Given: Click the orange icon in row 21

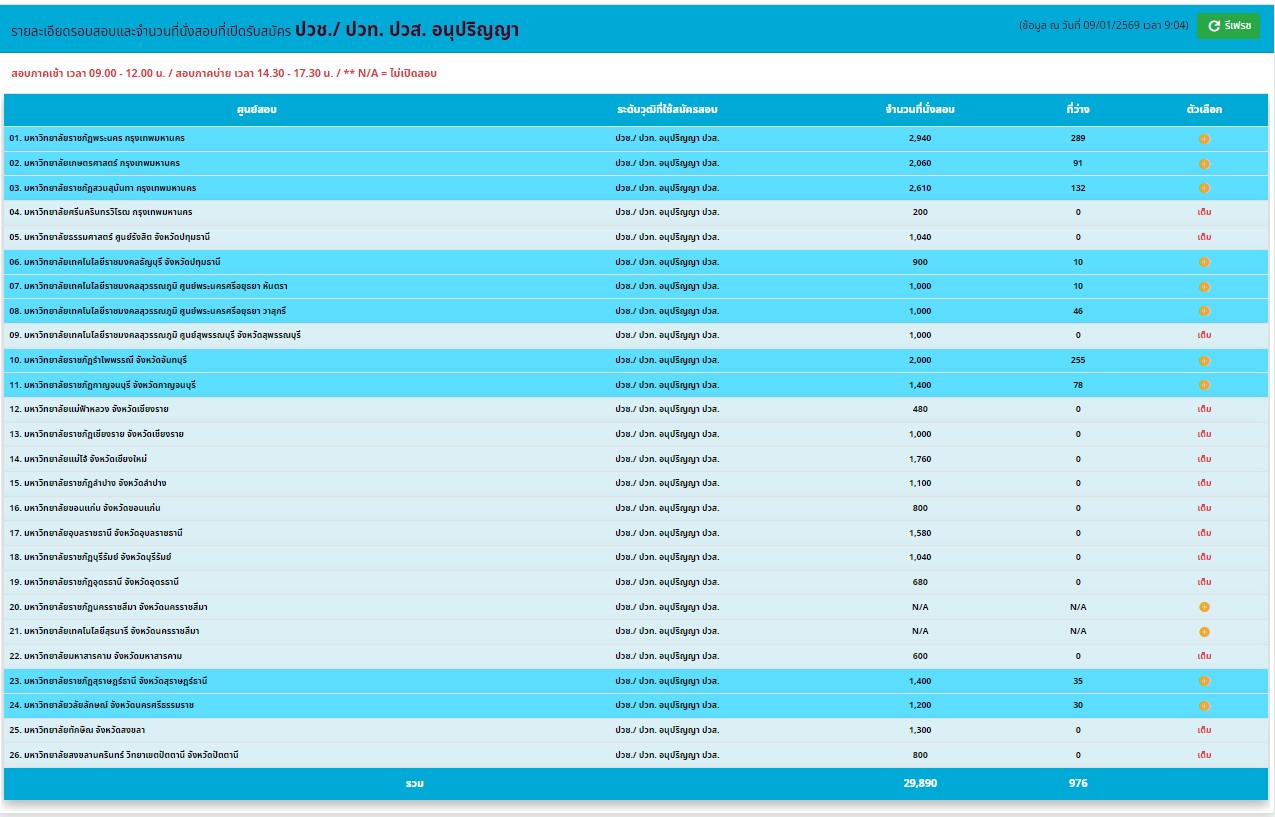Looking at the screenshot, I should (x=1204, y=632).
